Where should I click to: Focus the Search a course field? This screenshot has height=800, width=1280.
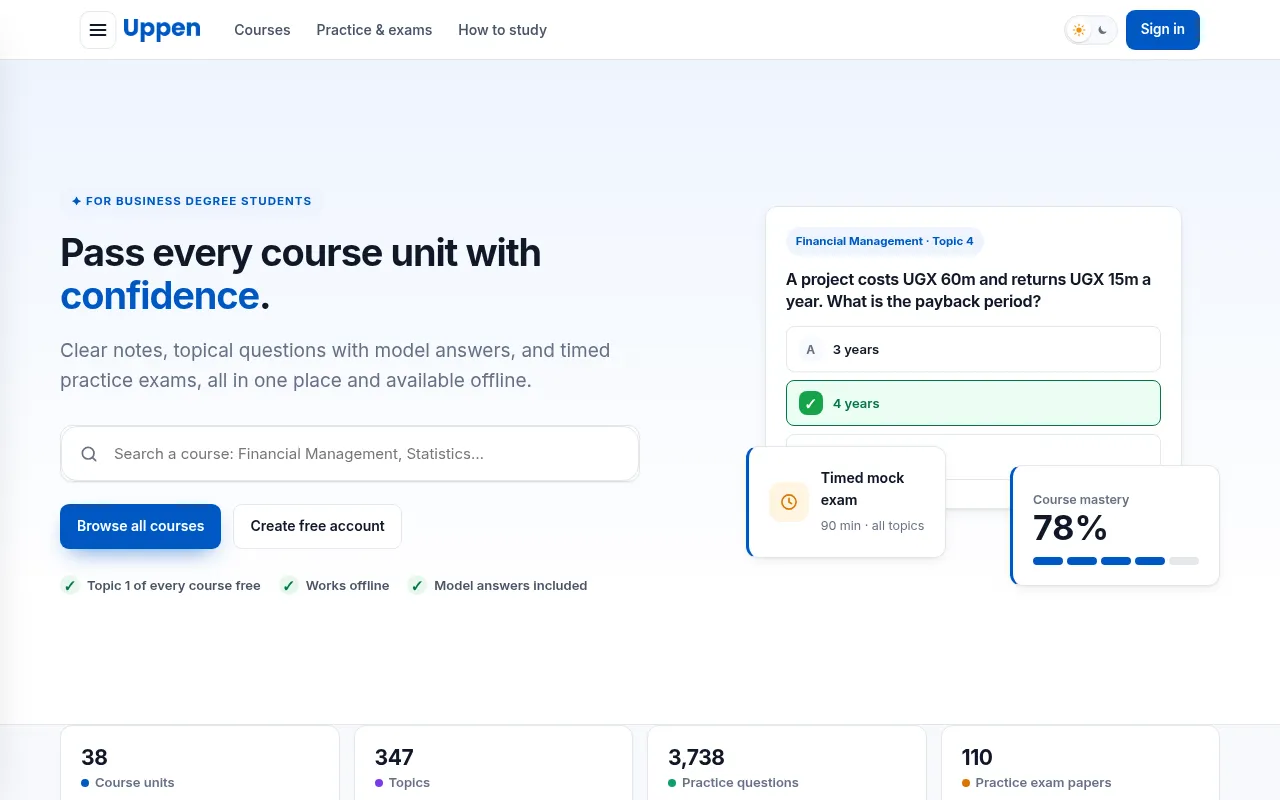click(350, 454)
